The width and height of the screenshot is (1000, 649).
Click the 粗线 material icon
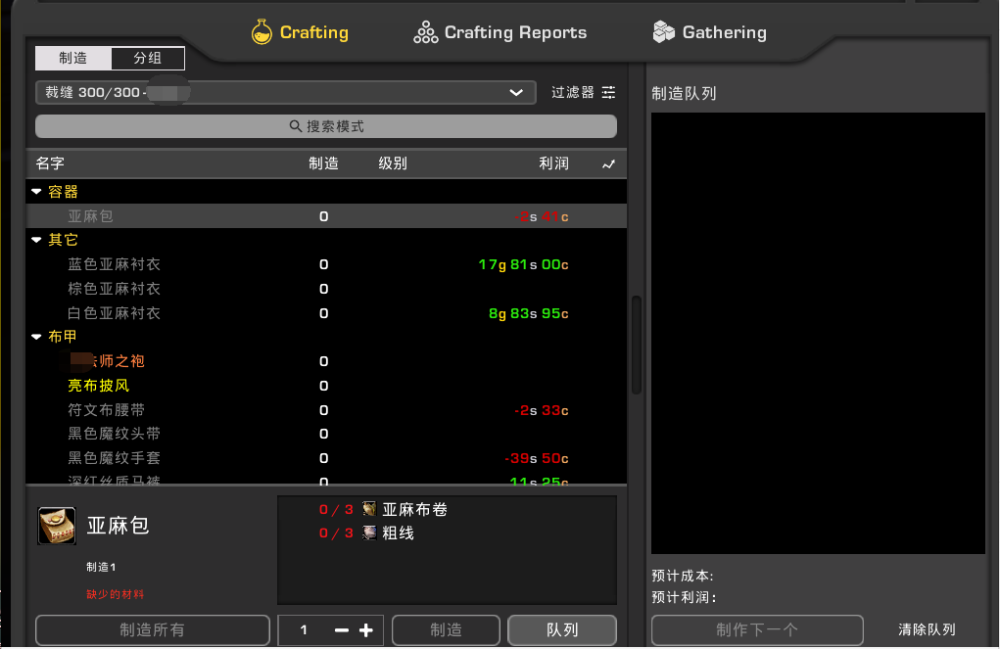(x=369, y=532)
